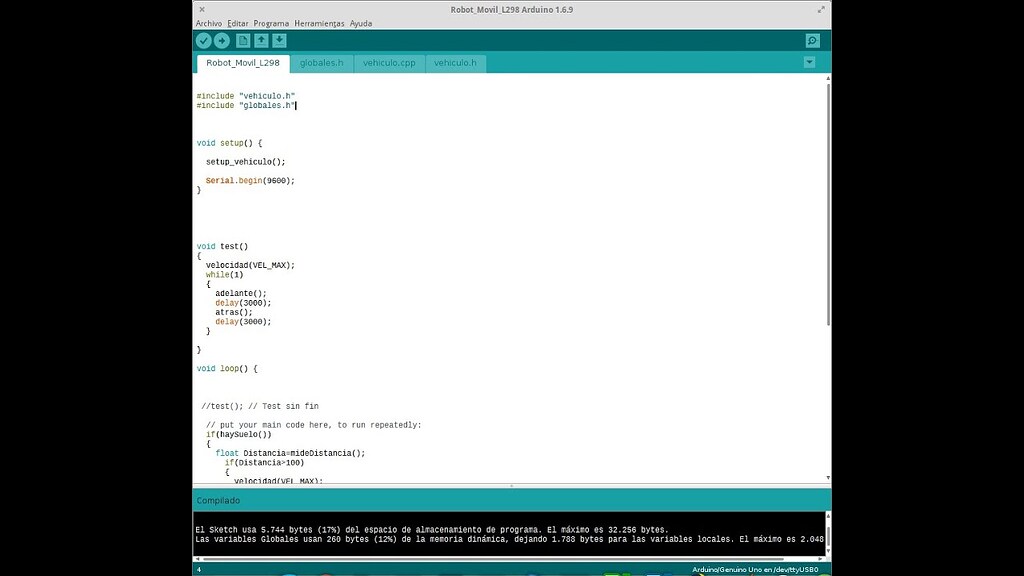Click the window shade icon in titlebar

coord(821,8)
